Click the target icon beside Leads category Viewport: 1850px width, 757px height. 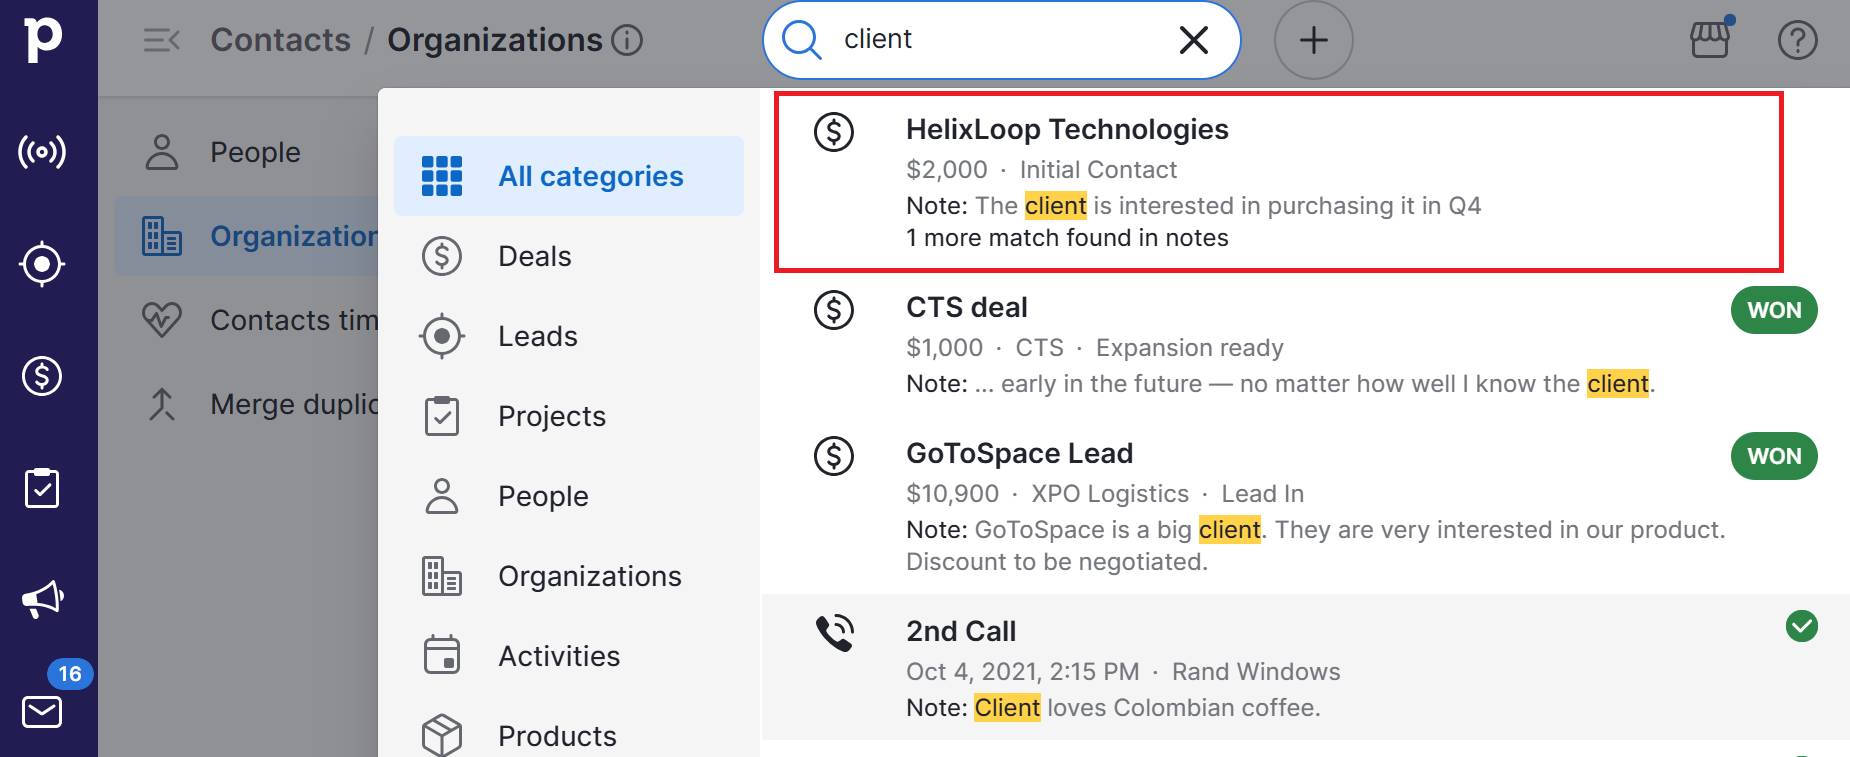pyautogui.click(x=442, y=336)
